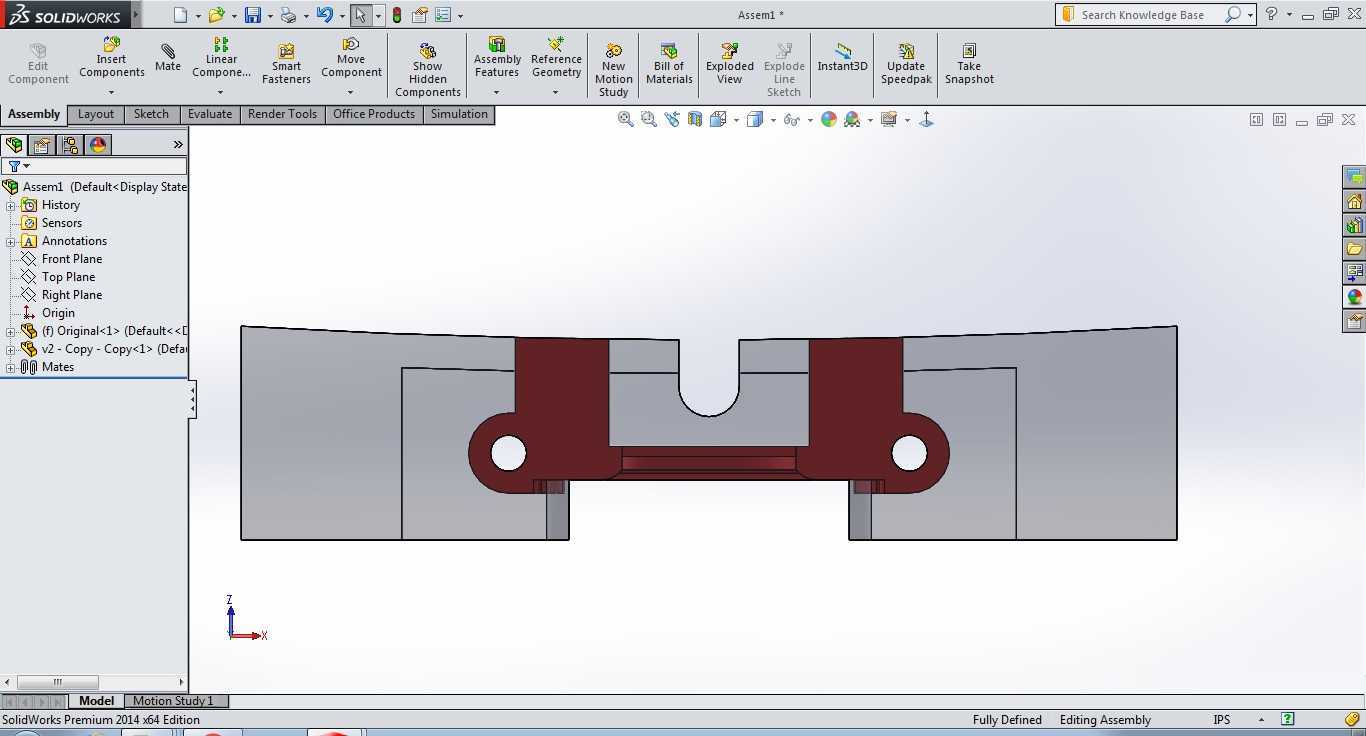Click the Save floppy disk icon
1366x736 pixels.
pos(253,15)
